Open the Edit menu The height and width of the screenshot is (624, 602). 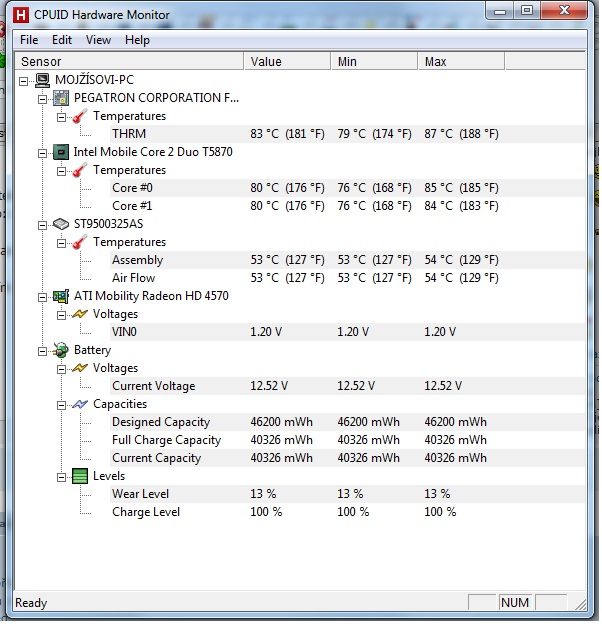62,40
